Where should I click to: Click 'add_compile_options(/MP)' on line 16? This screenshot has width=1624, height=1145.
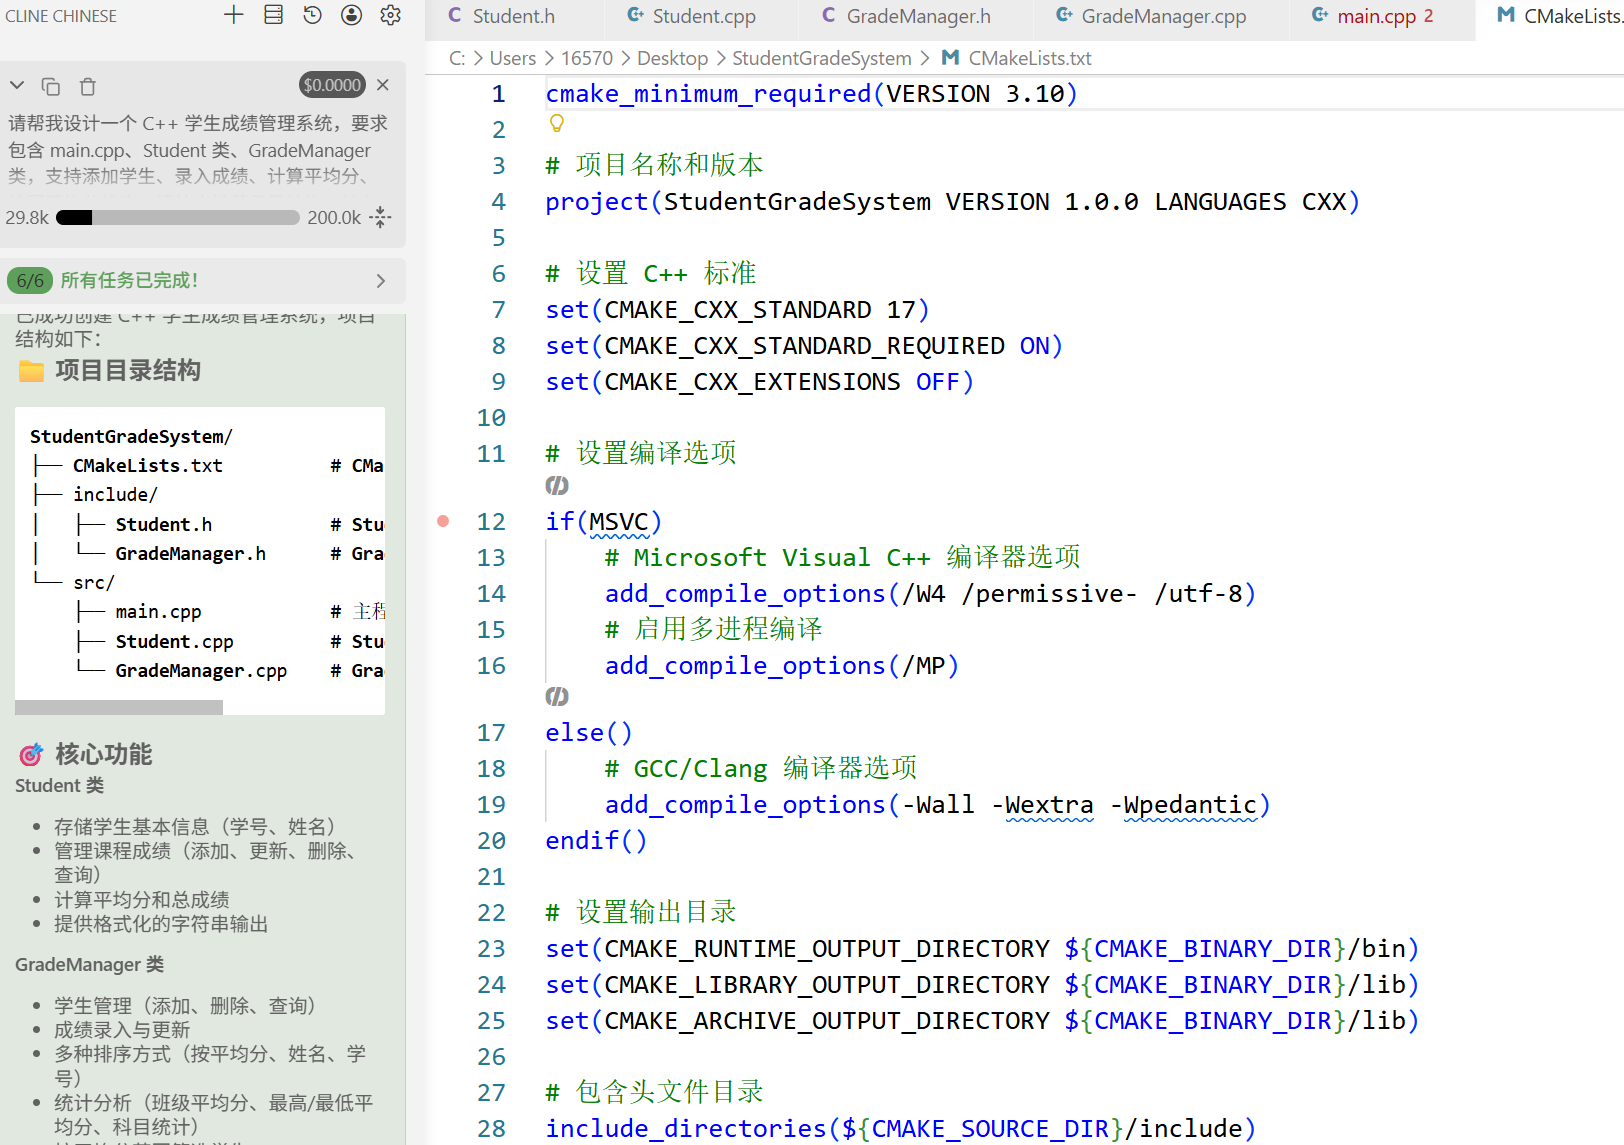point(782,666)
